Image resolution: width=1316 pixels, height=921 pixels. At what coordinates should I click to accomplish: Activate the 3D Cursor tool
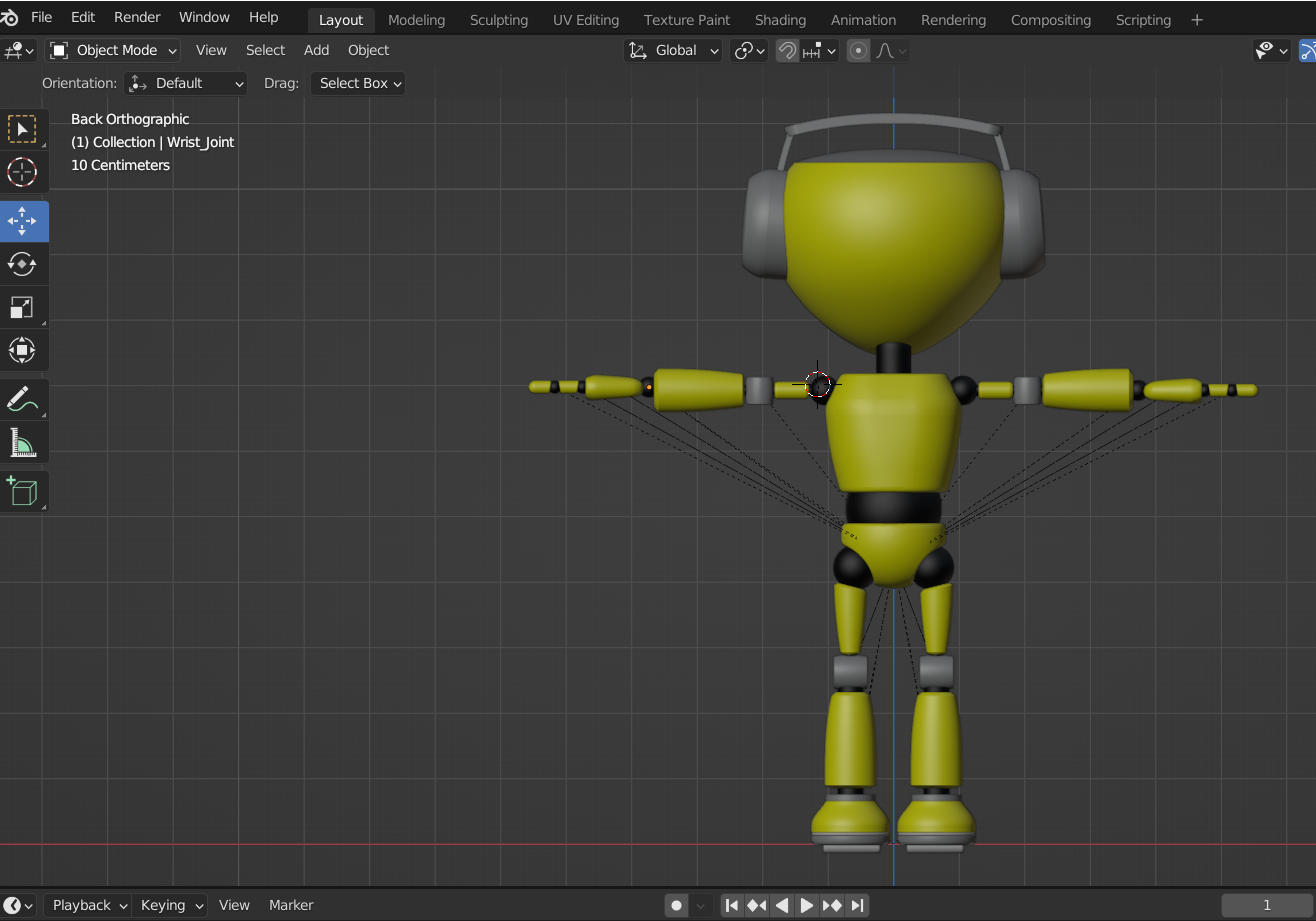(x=22, y=172)
